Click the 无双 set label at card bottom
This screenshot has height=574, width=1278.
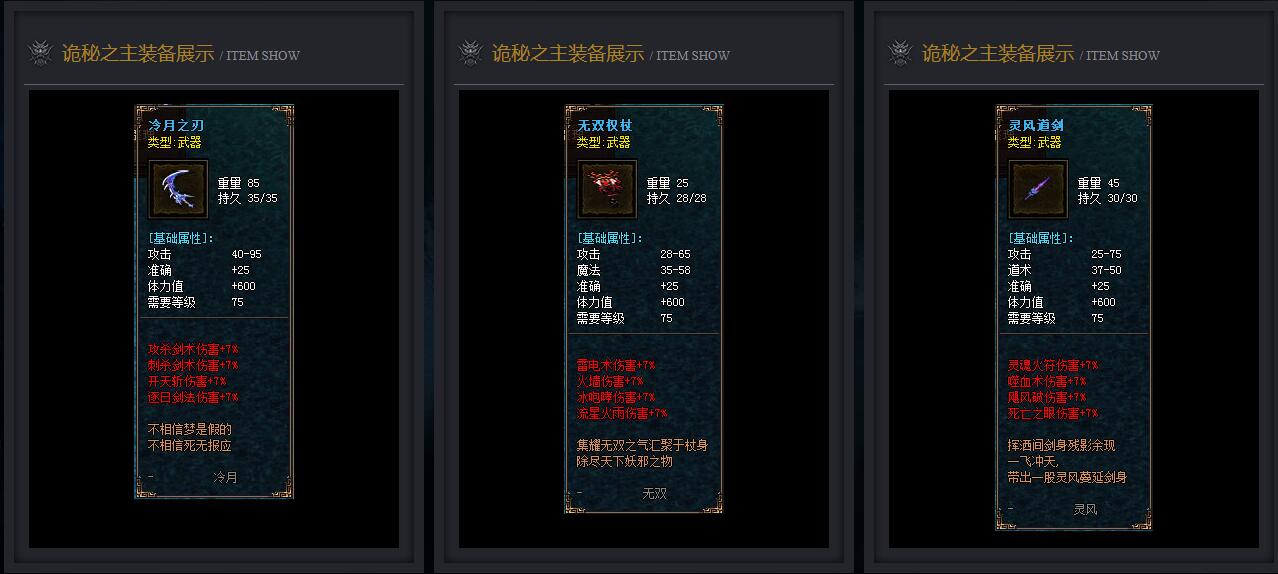pos(654,494)
